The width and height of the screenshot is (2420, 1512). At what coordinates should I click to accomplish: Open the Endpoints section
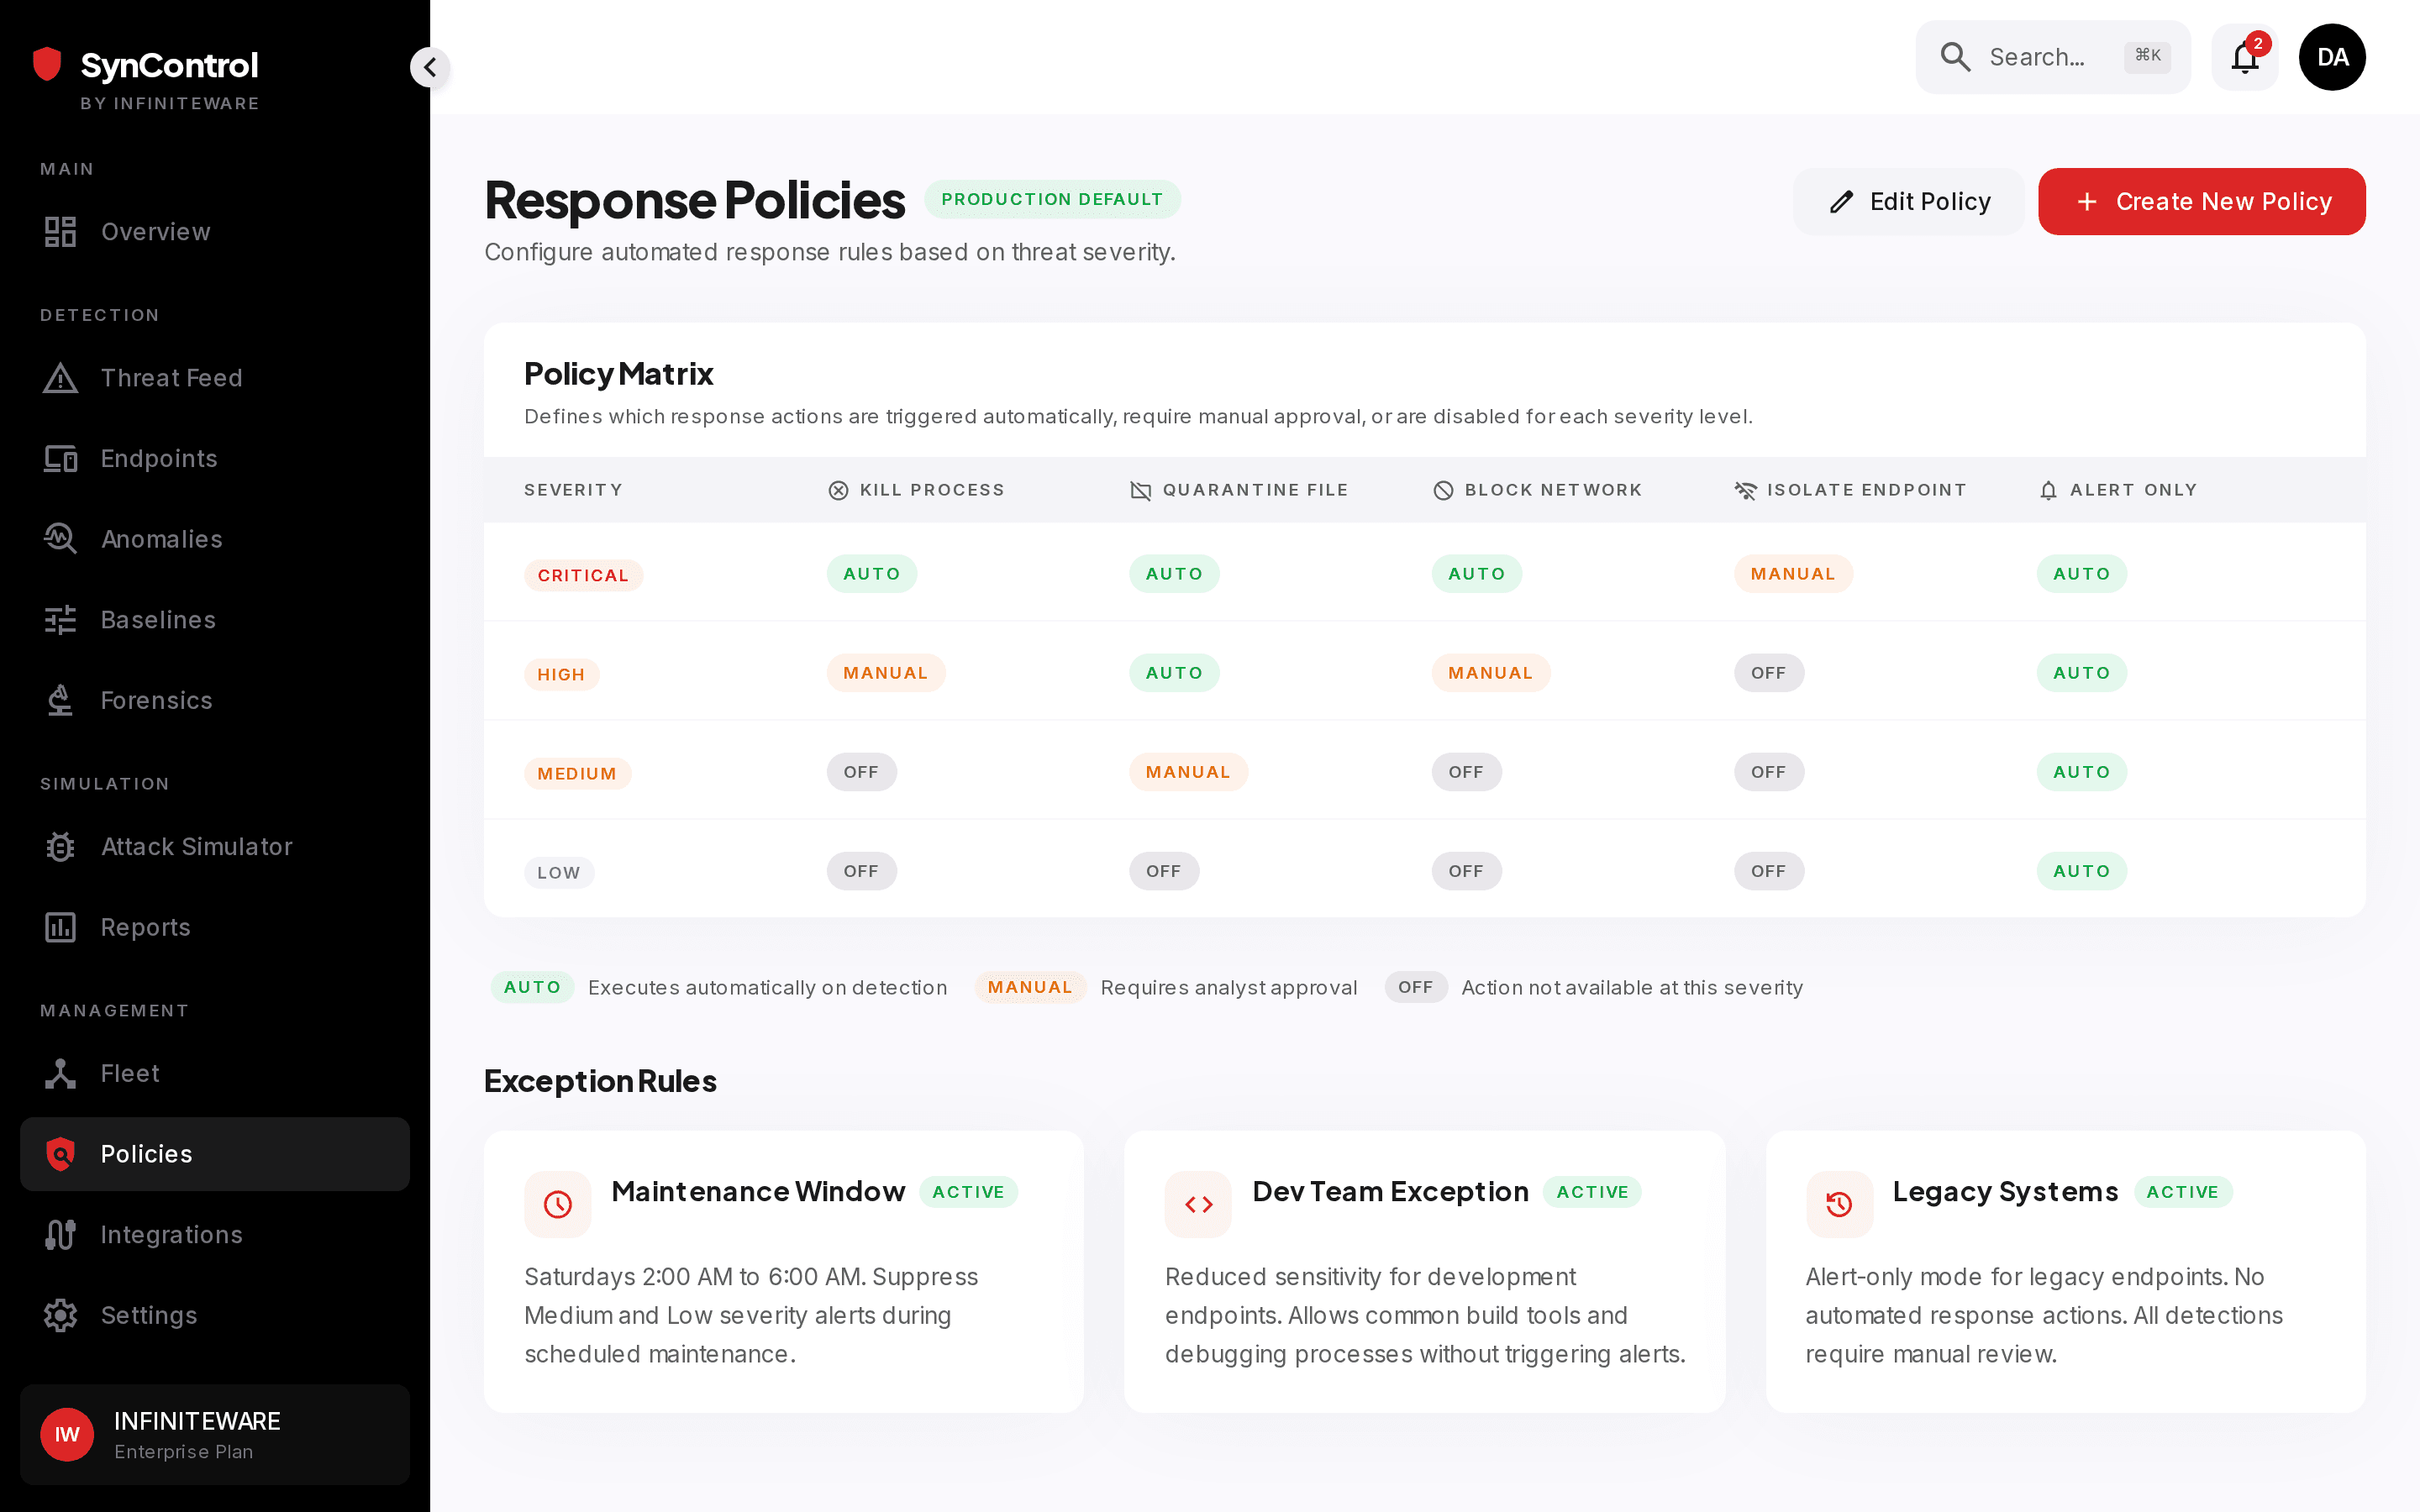click(x=215, y=458)
